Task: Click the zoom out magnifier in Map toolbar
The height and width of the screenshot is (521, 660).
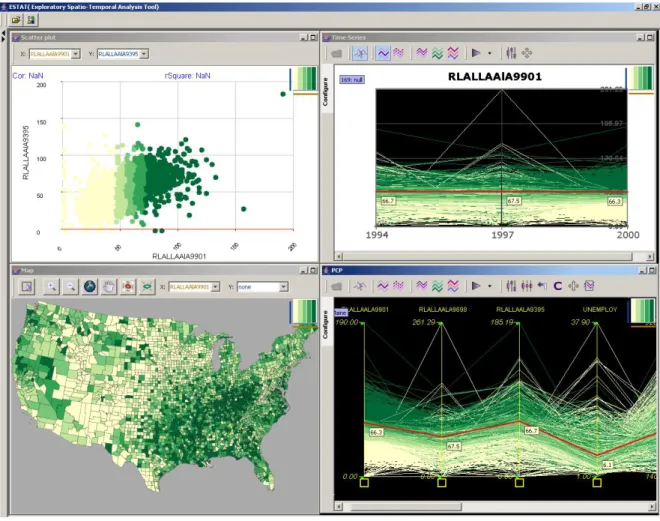Action: [x=71, y=287]
